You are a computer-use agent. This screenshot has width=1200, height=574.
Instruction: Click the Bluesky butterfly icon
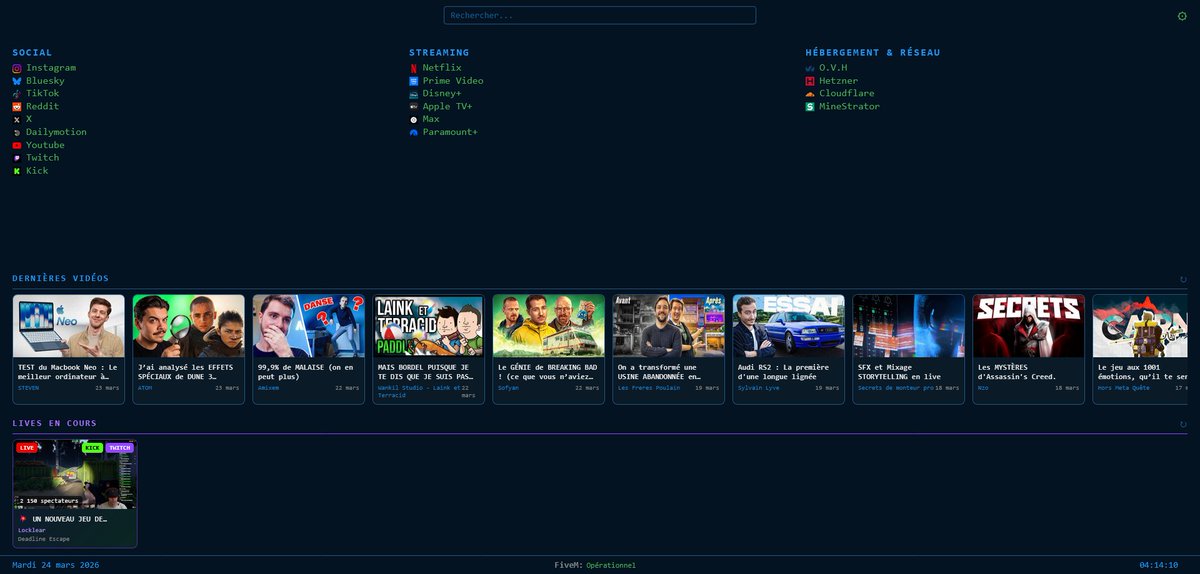(x=17, y=81)
